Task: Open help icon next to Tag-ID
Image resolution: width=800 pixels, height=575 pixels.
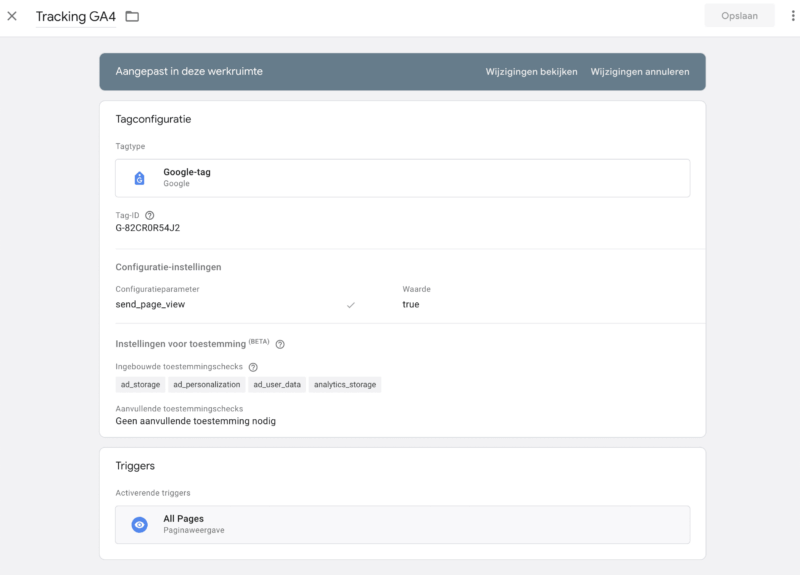Action: [150, 215]
